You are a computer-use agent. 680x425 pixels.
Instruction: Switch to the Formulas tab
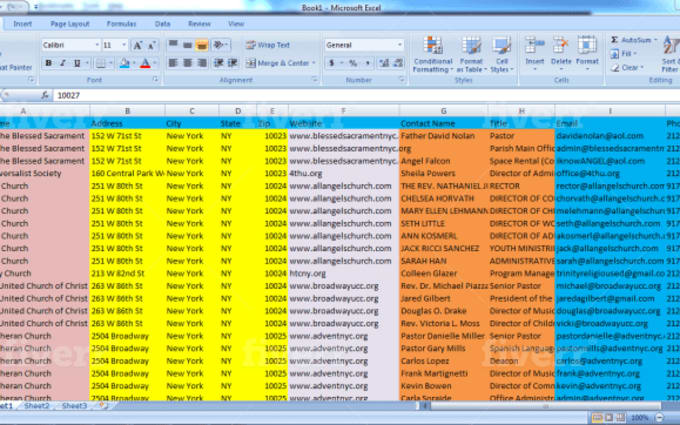pos(121,24)
